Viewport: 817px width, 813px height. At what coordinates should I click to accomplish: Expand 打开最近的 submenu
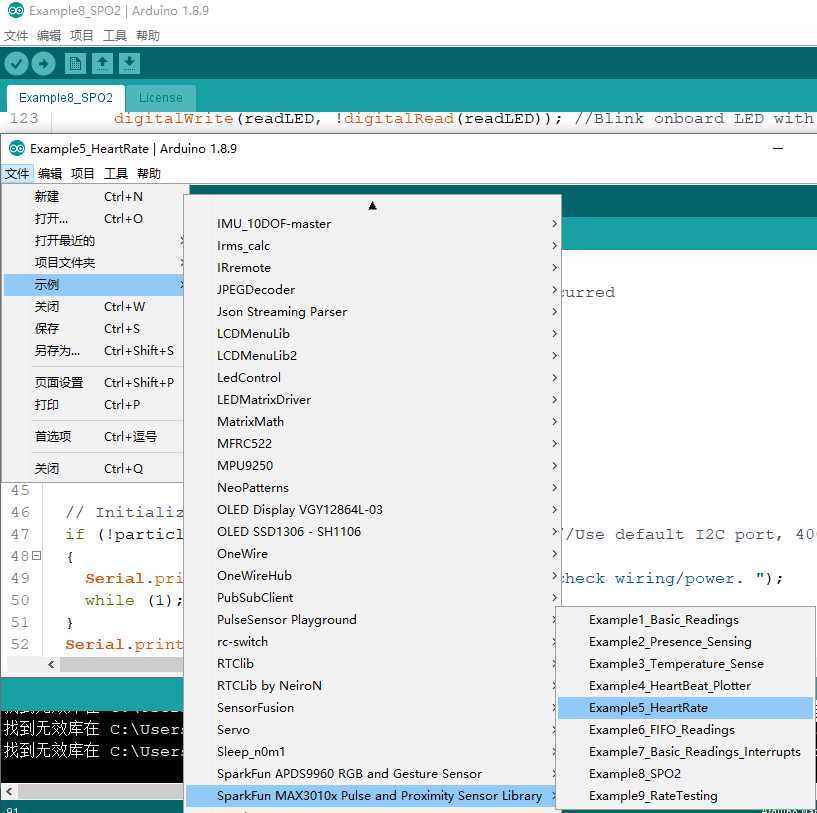(94, 241)
